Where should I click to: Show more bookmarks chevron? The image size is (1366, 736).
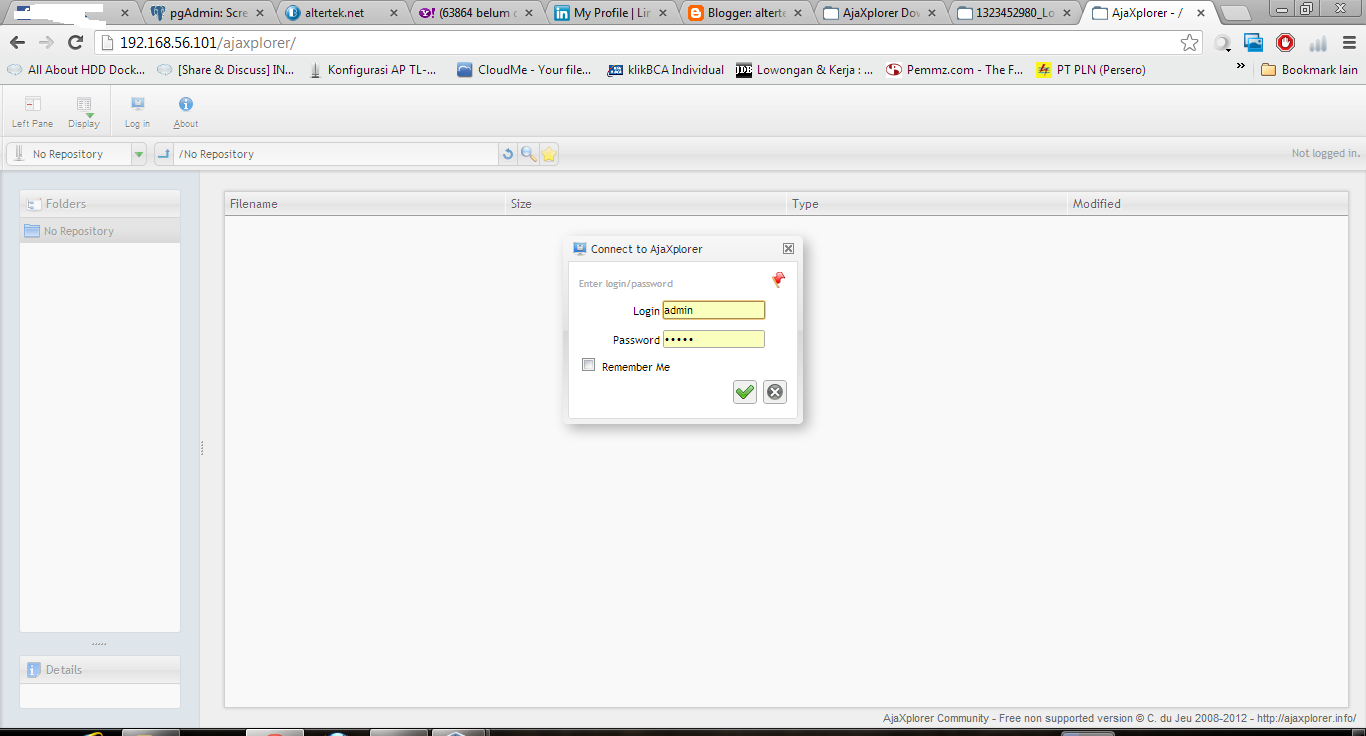point(1241,67)
